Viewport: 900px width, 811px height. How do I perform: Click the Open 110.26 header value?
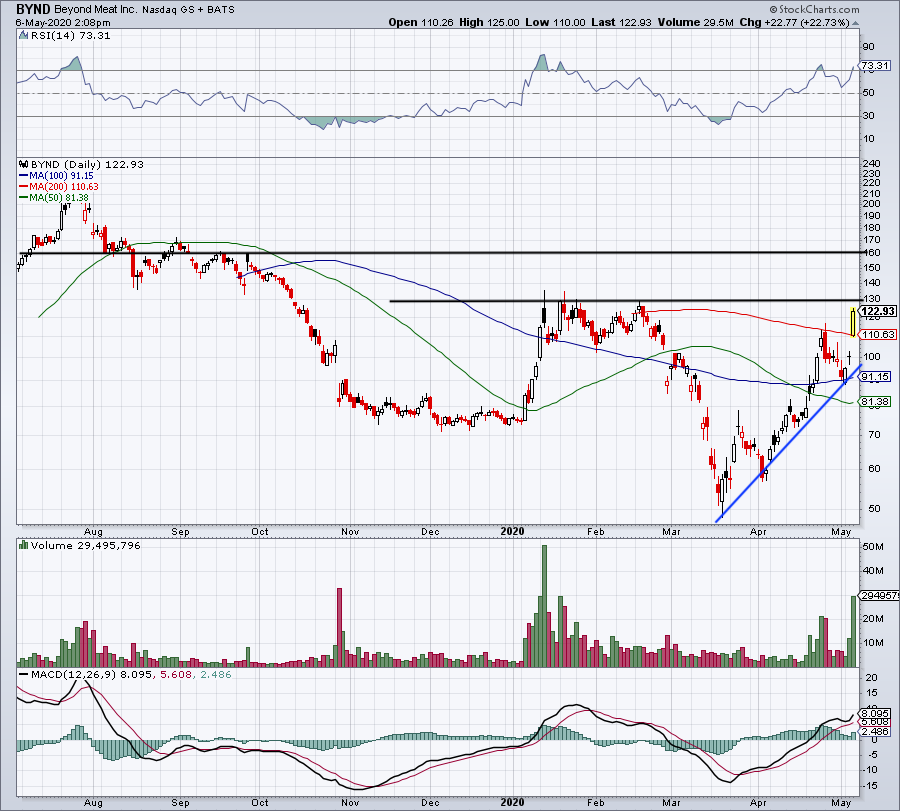[421, 22]
